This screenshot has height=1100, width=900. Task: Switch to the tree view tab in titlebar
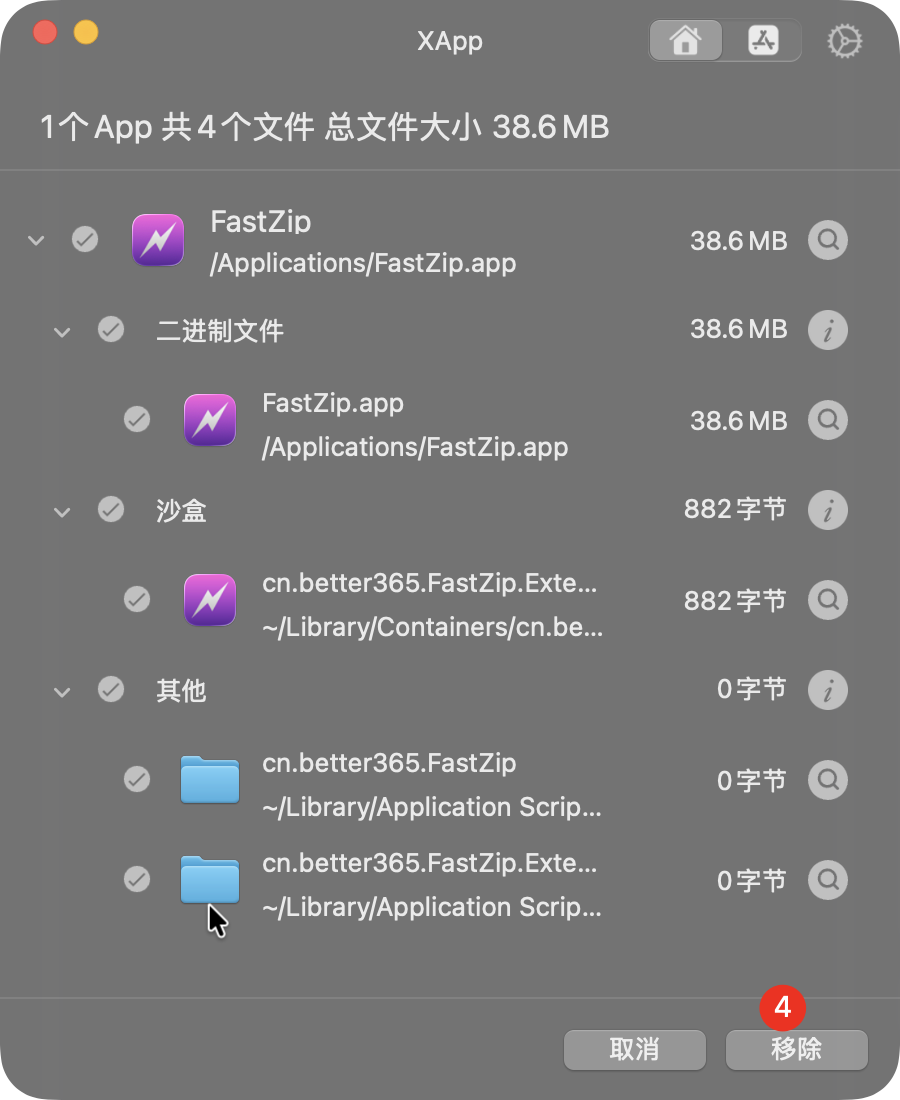pos(763,40)
